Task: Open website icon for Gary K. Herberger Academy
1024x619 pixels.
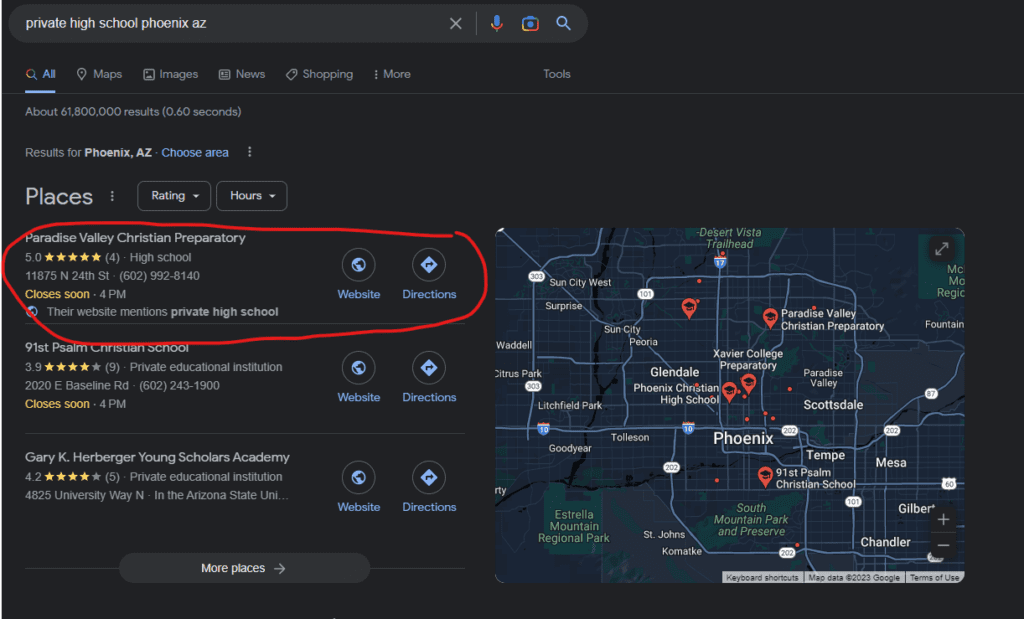Action: click(359, 477)
